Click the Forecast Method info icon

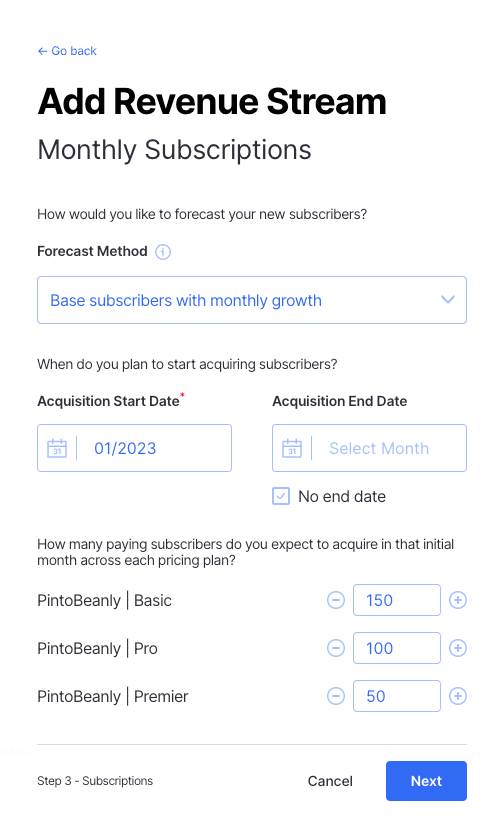tap(163, 252)
